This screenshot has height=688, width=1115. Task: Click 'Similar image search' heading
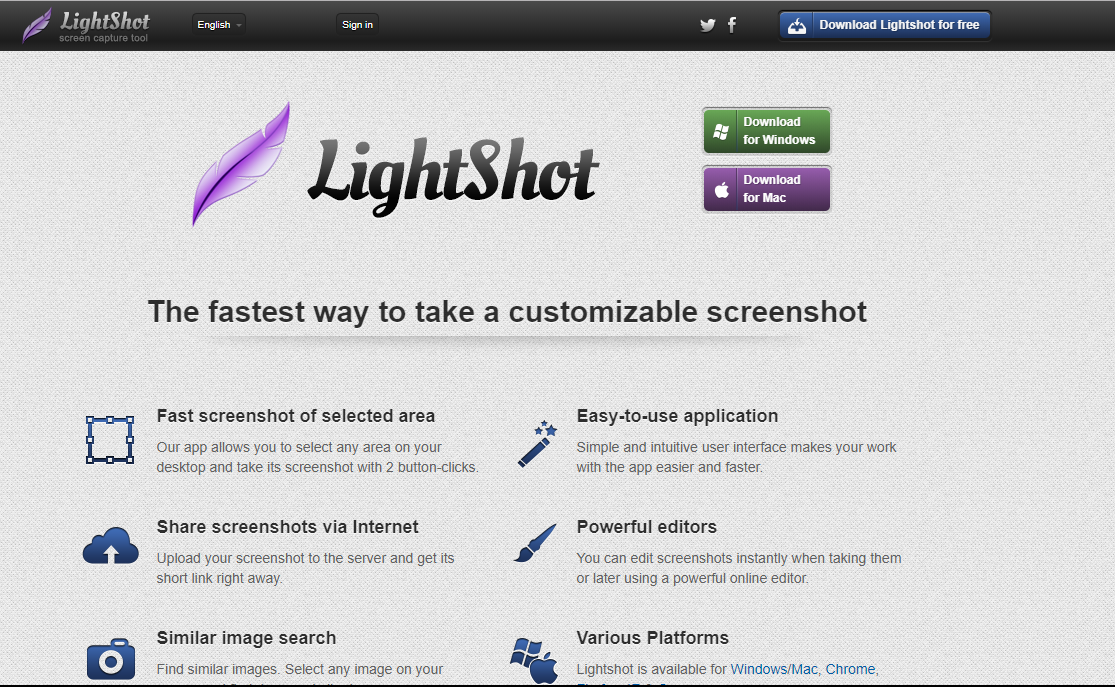pyautogui.click(x=246, y=638)
